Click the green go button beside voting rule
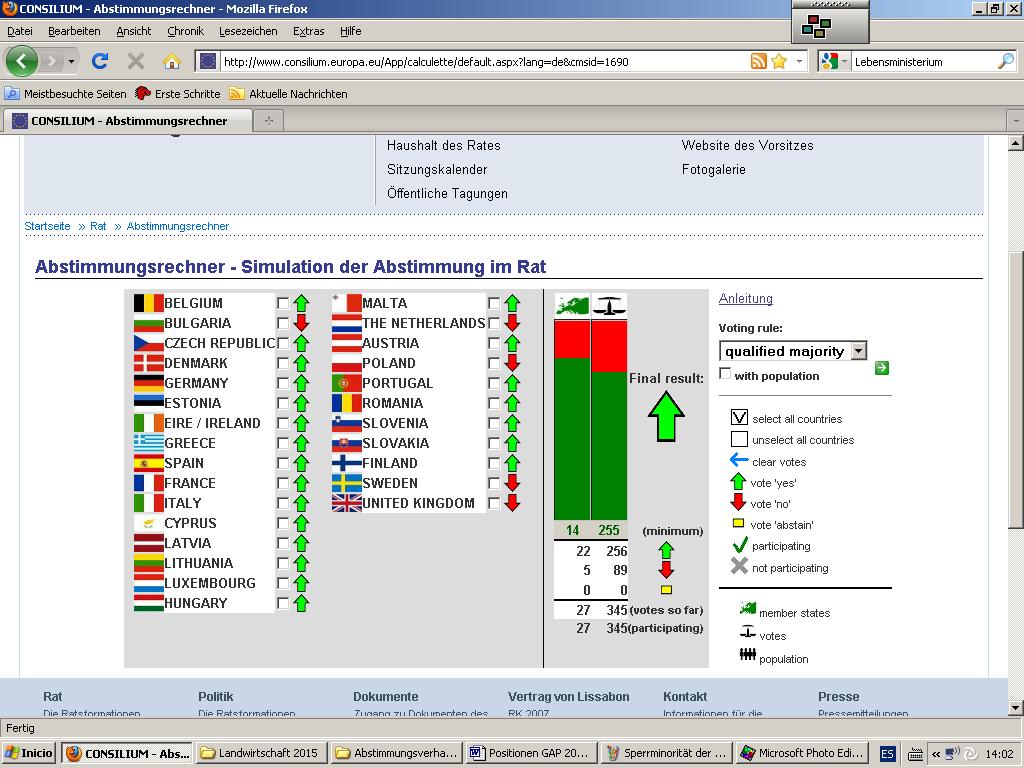This screenshot has height=768, width=1024. pyautogui.click(x=881, y=368)
